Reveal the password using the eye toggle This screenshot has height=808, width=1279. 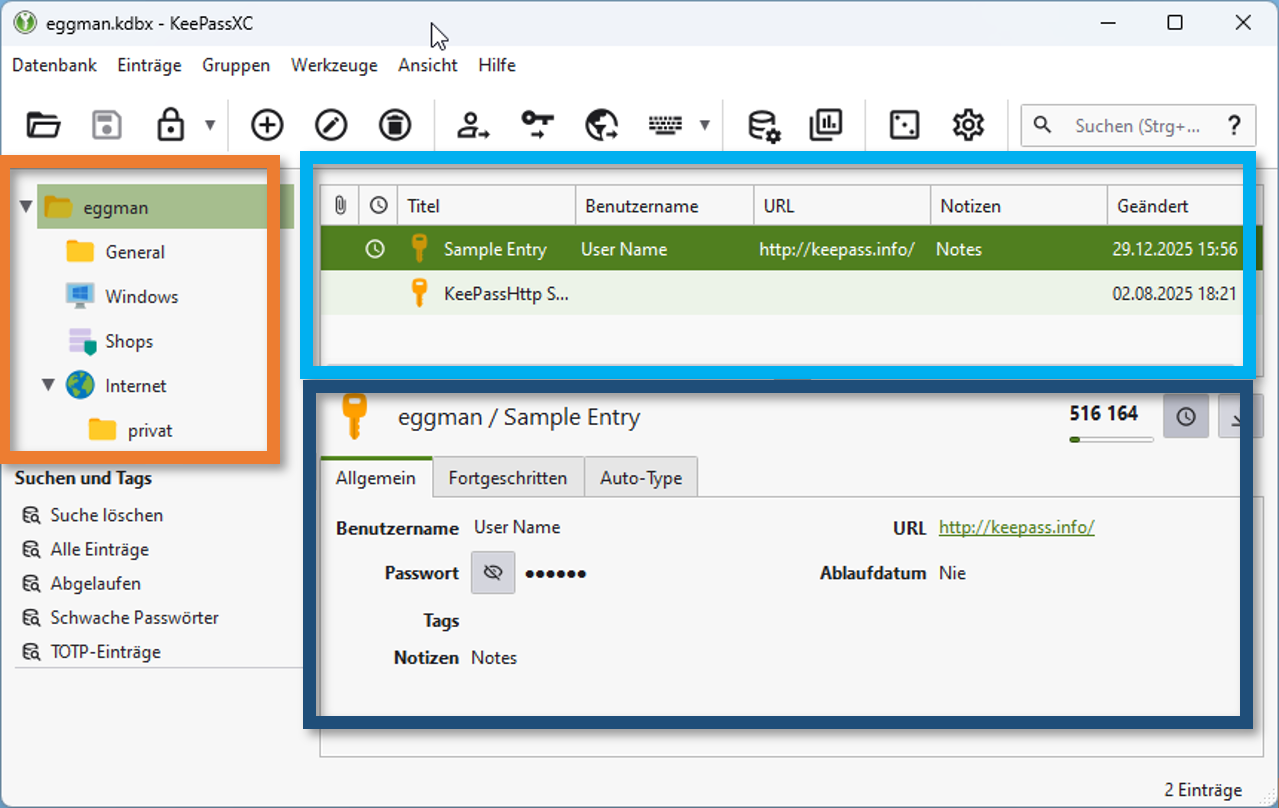click(493, 573)
